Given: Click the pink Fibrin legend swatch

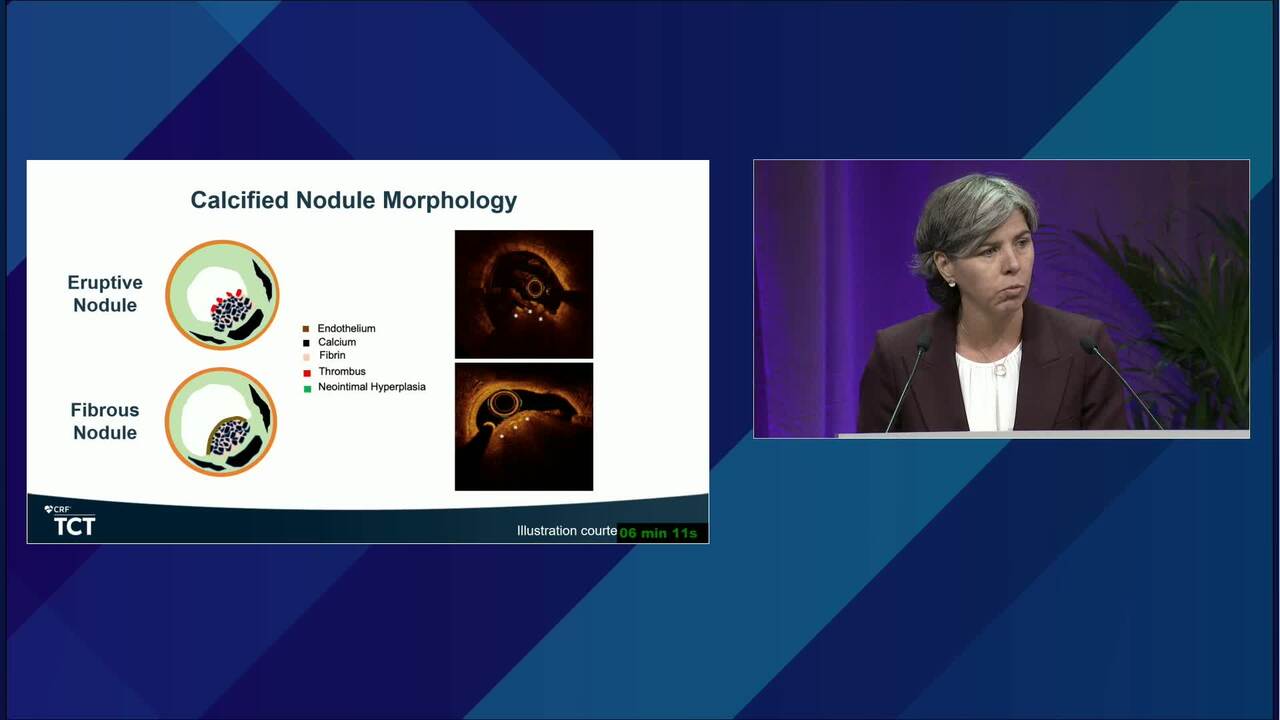Looking at the screenshot, I should point(307,357).
